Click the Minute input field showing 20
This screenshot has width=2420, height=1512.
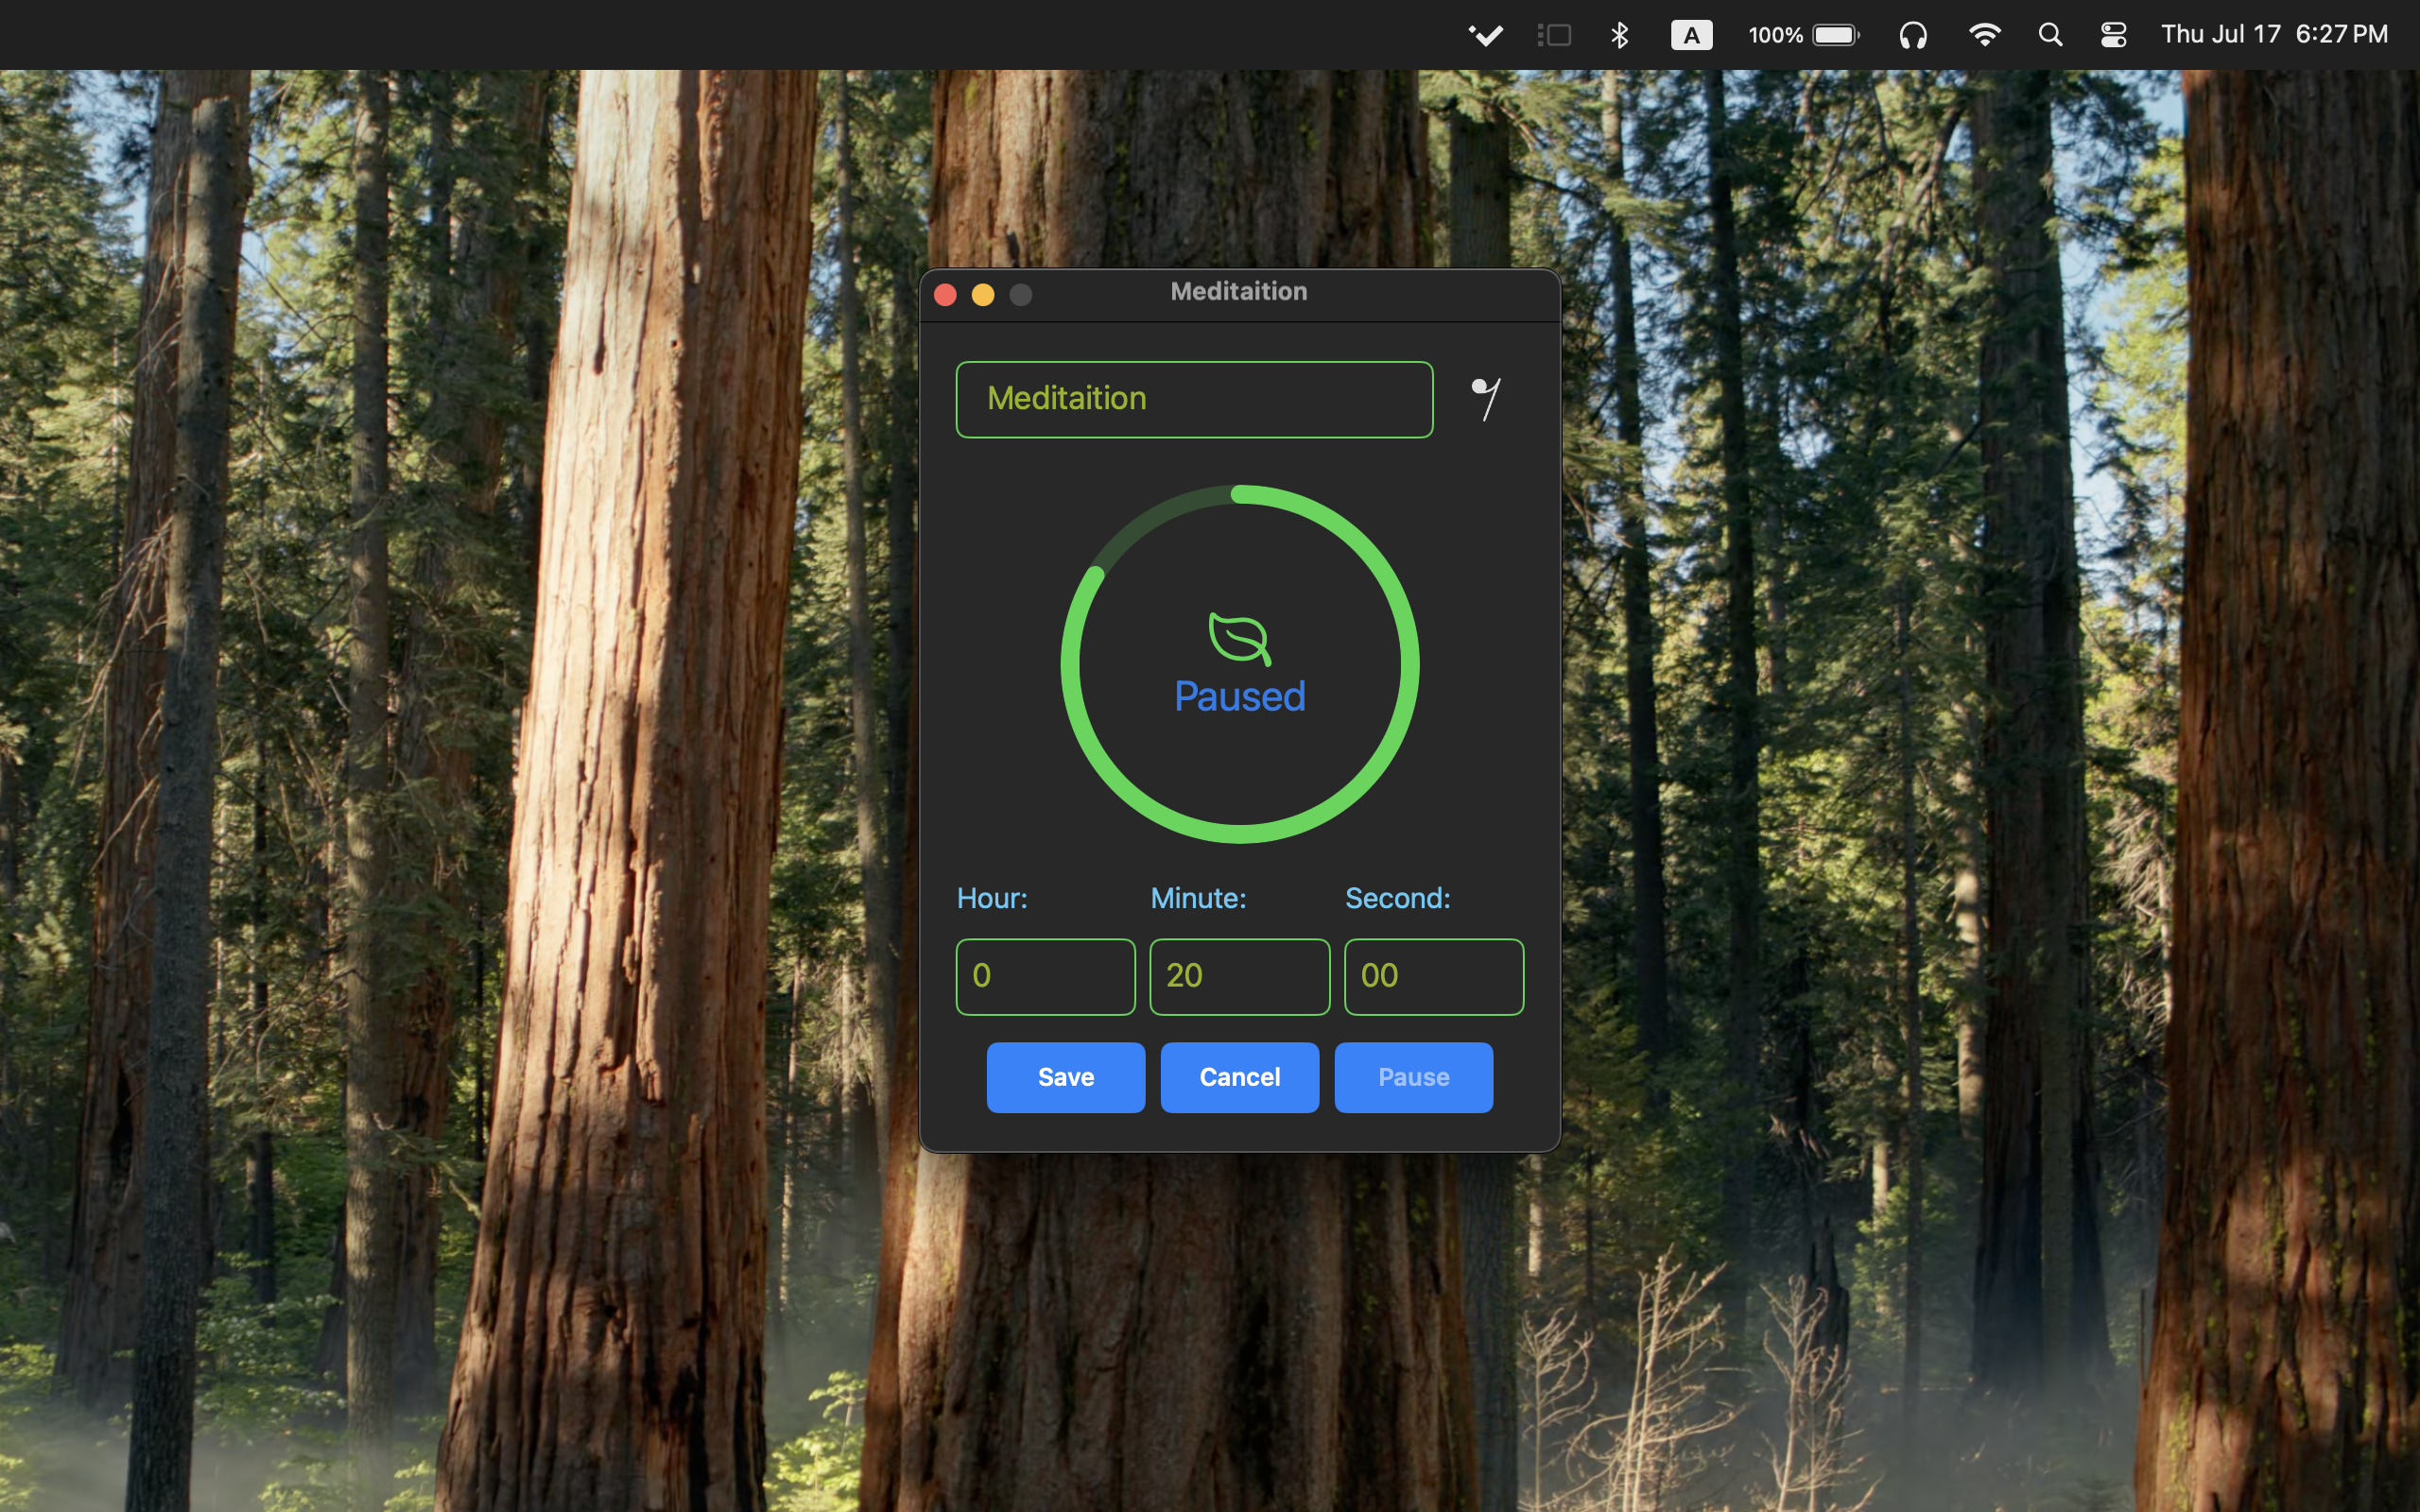click(1239, 976)
